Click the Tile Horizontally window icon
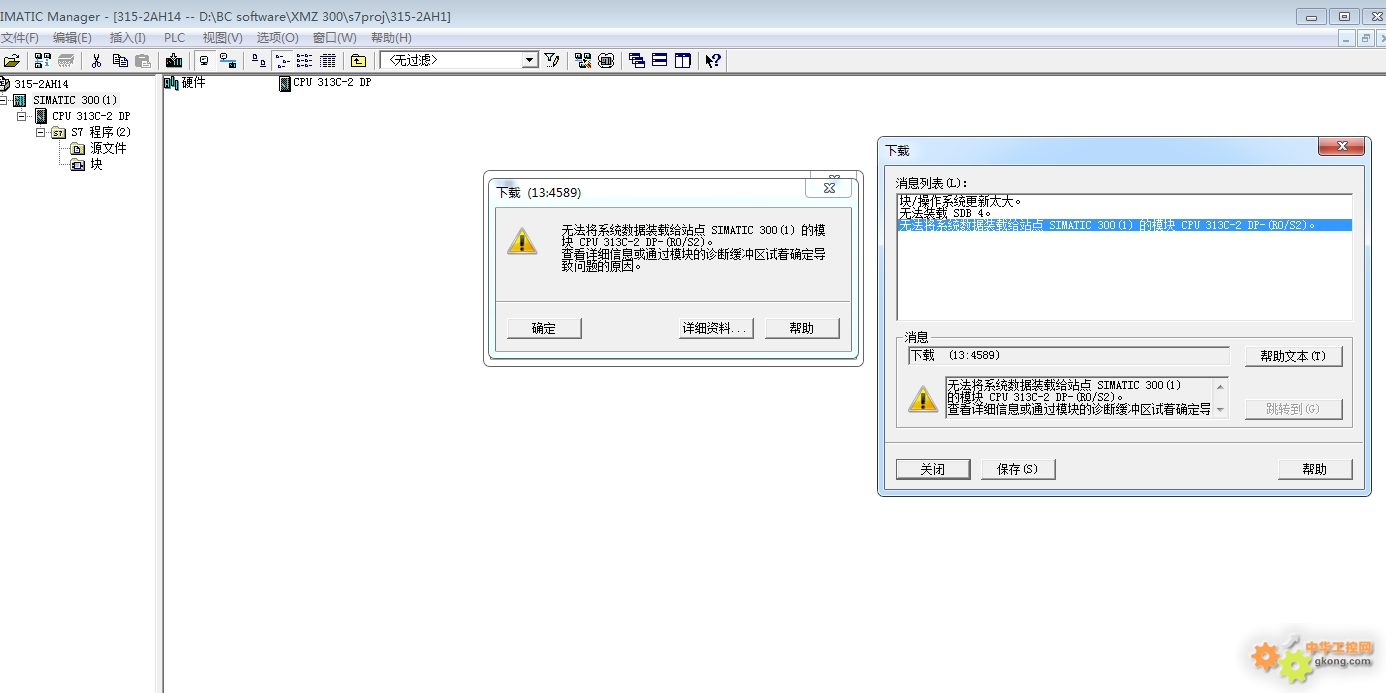The height and width of the screenshot is (693, 1386). [660, 61]
